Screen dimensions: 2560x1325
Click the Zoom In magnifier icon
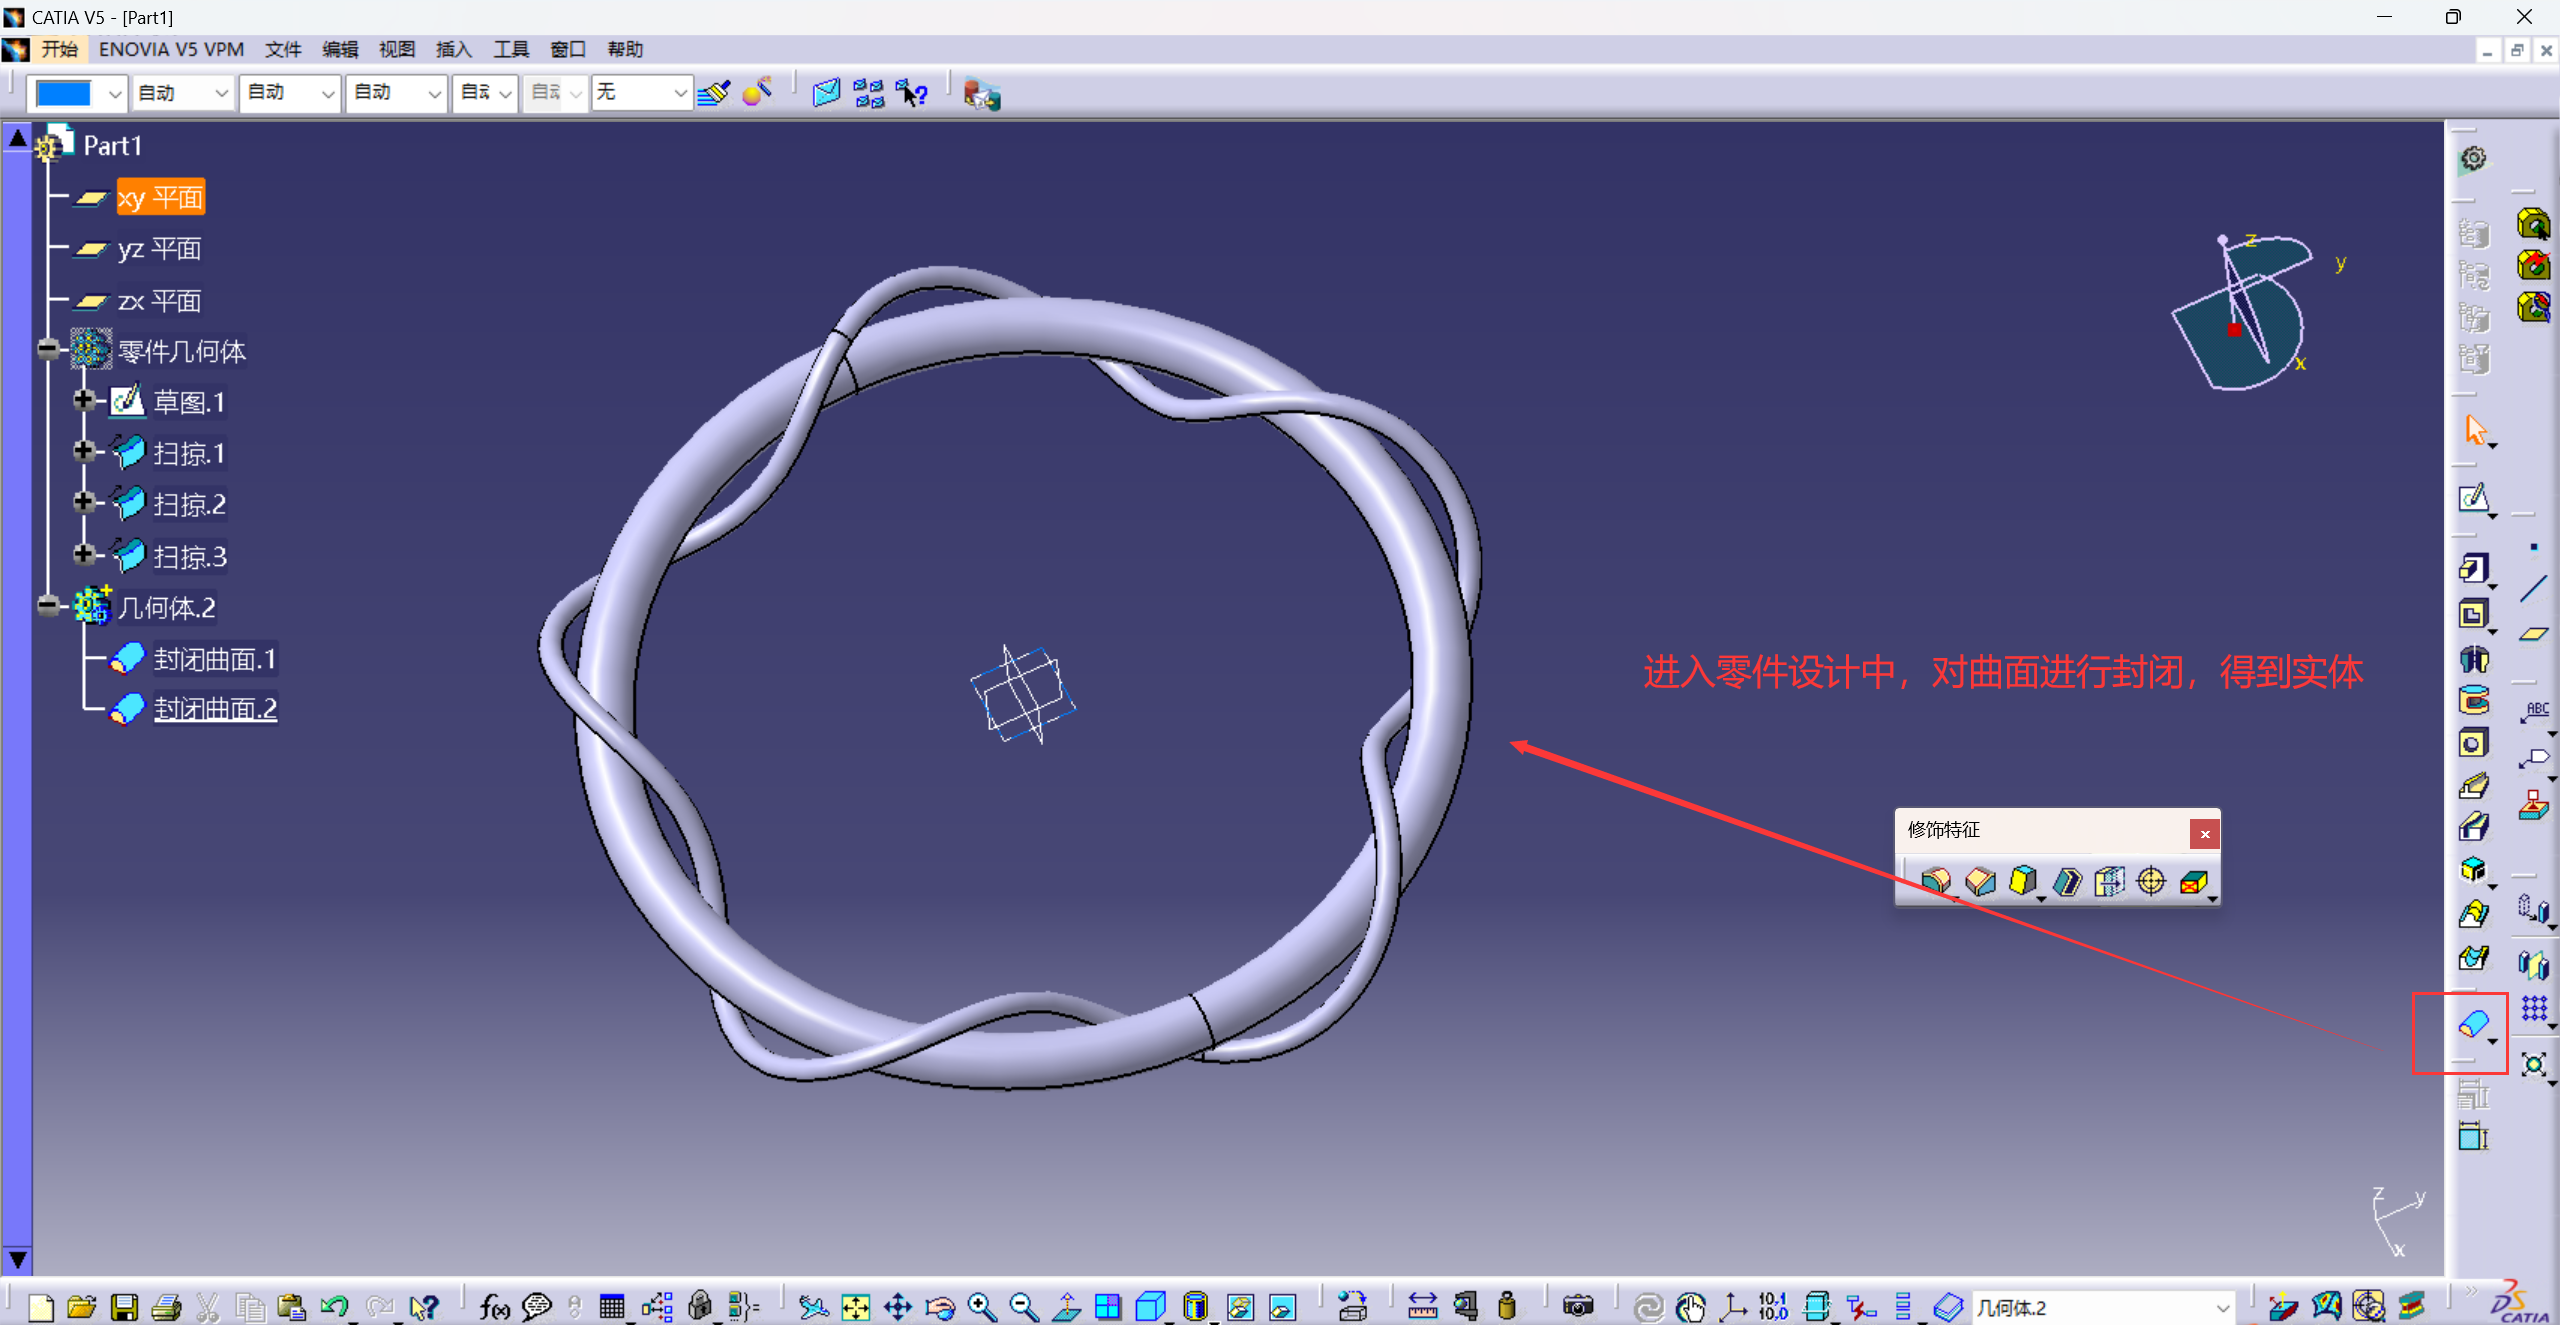[x=981, y=1306]
